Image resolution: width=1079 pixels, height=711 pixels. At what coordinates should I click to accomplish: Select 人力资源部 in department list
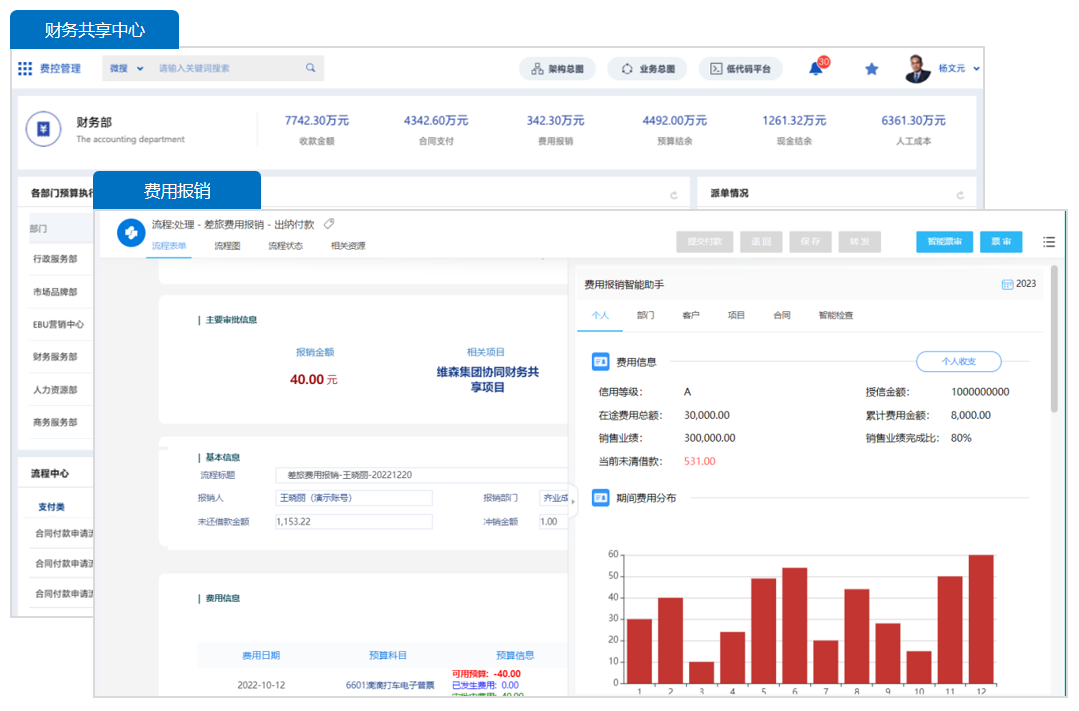(x=55, y=390)
